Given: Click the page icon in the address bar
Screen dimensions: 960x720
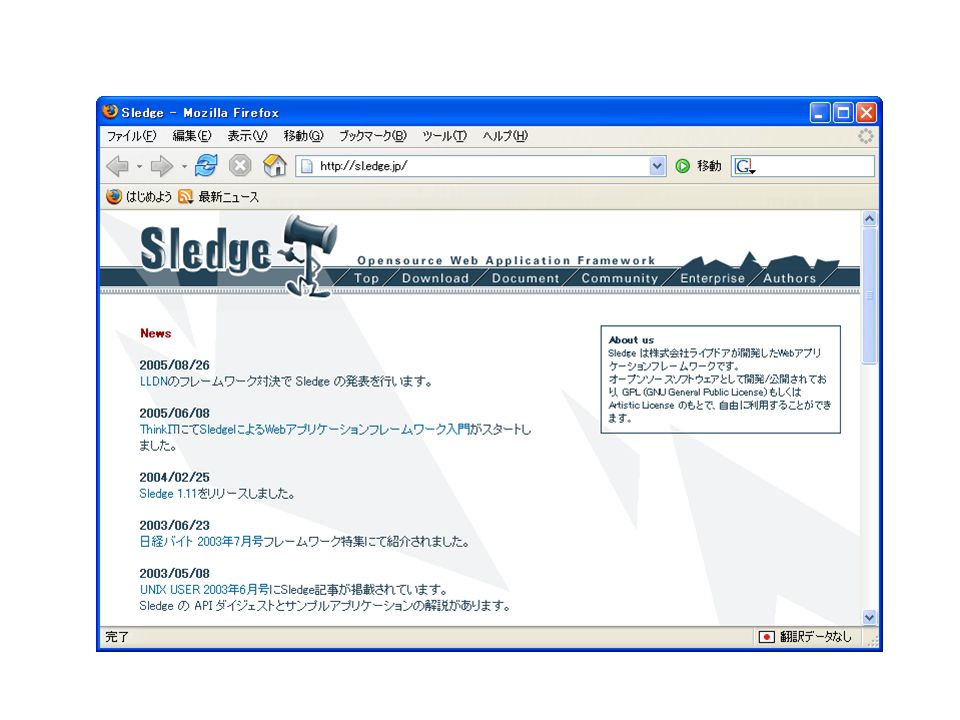Looking at the screenshot, I should click(307, 166).
